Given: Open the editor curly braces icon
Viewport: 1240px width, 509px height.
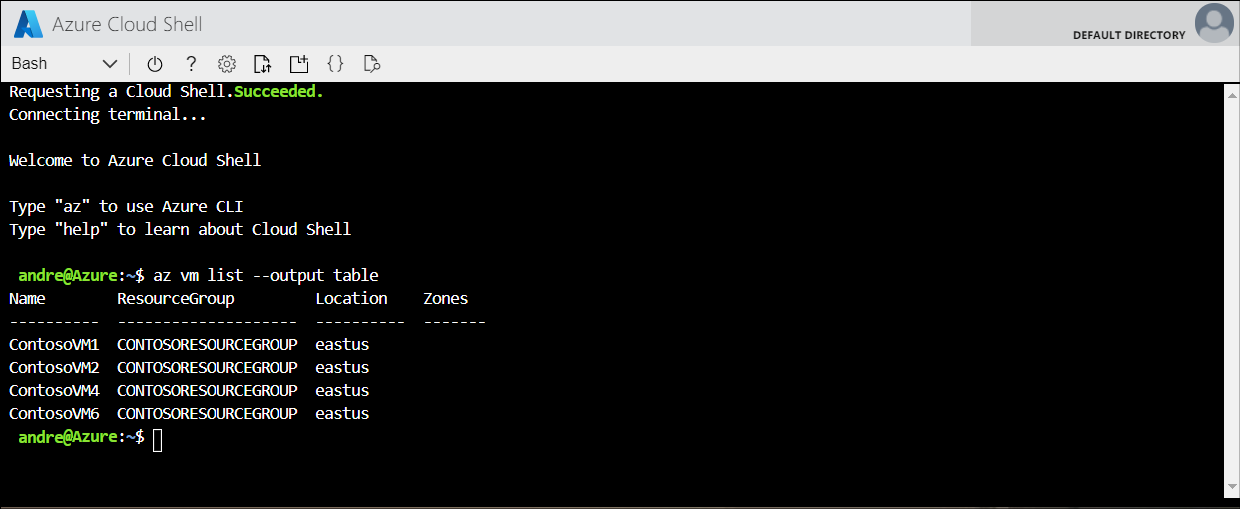Looking at the screenshot, I should pyautogui.click(x=335, y=64).
